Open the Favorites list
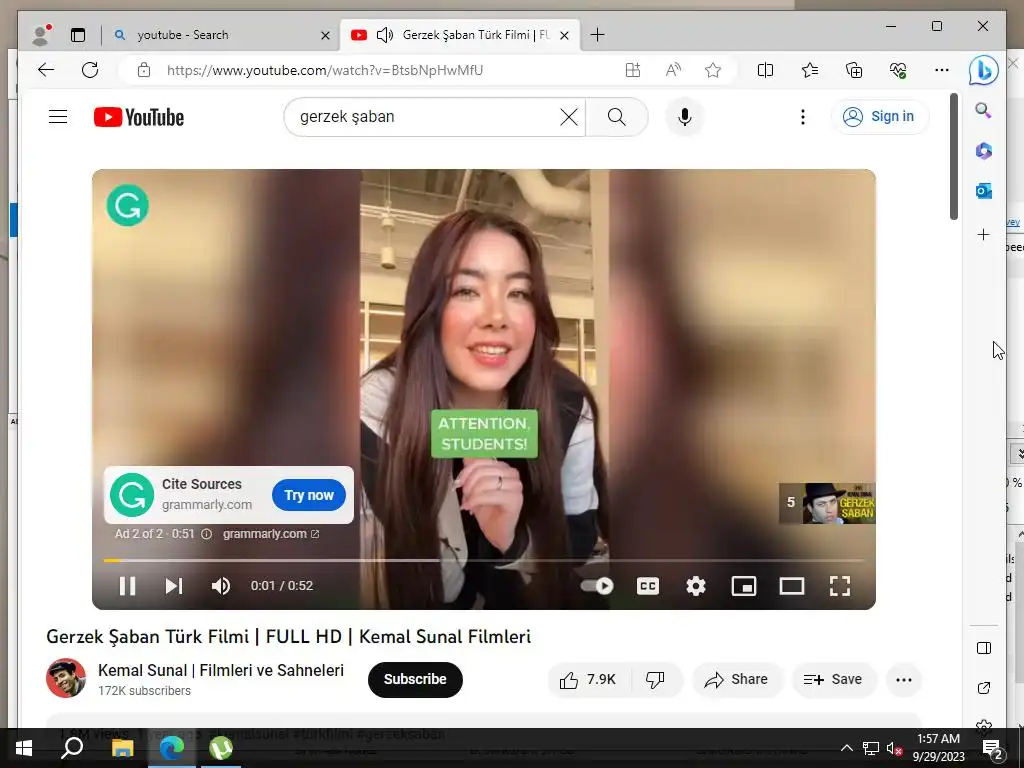 (810, 70)
